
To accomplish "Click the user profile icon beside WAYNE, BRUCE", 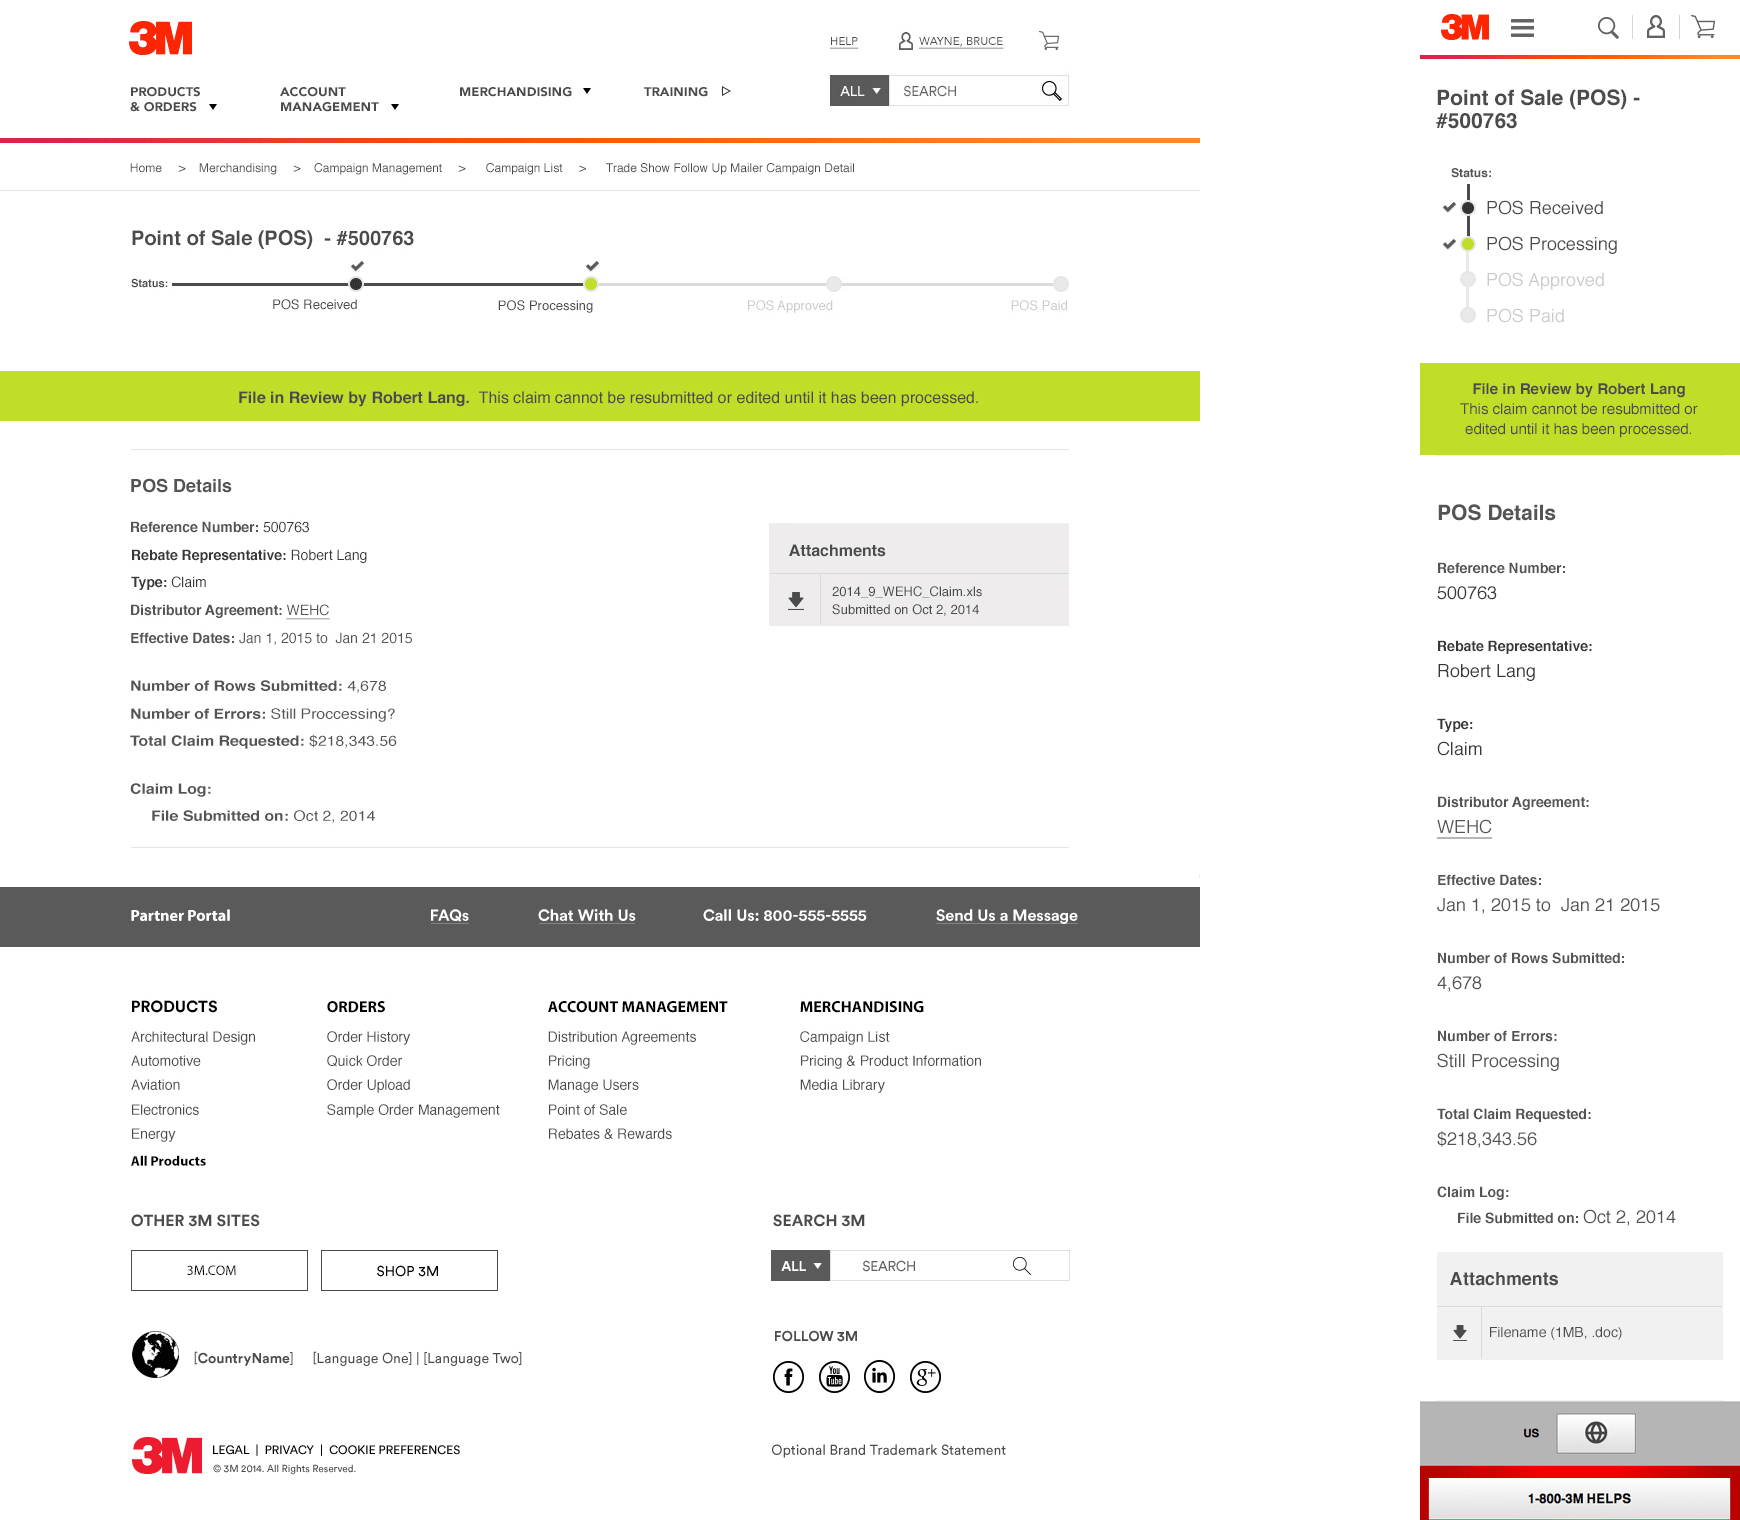I will [x=906, y=41].
